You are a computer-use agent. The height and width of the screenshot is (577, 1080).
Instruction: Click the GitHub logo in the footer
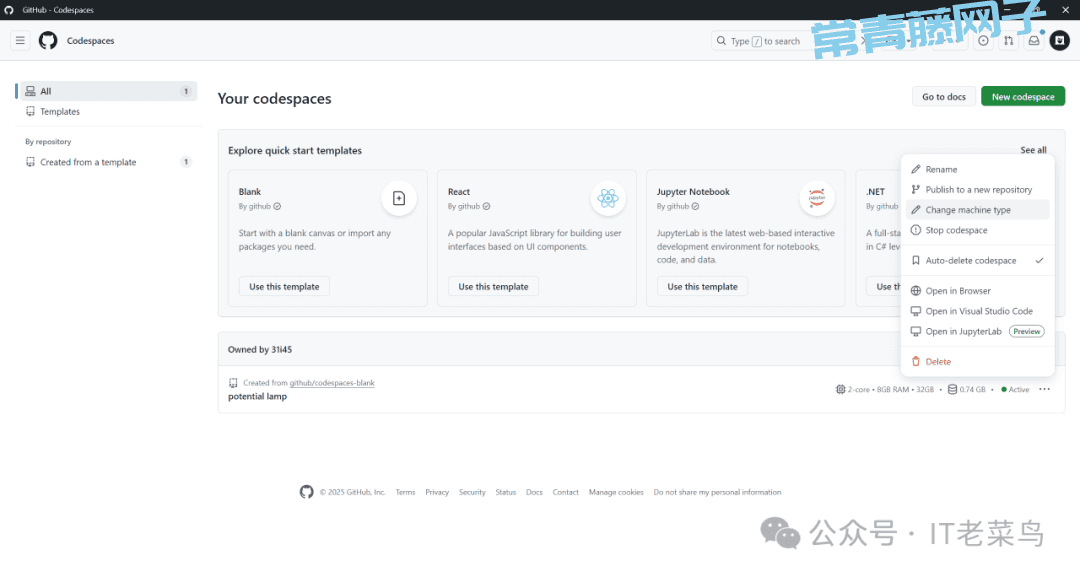(307, 492)
